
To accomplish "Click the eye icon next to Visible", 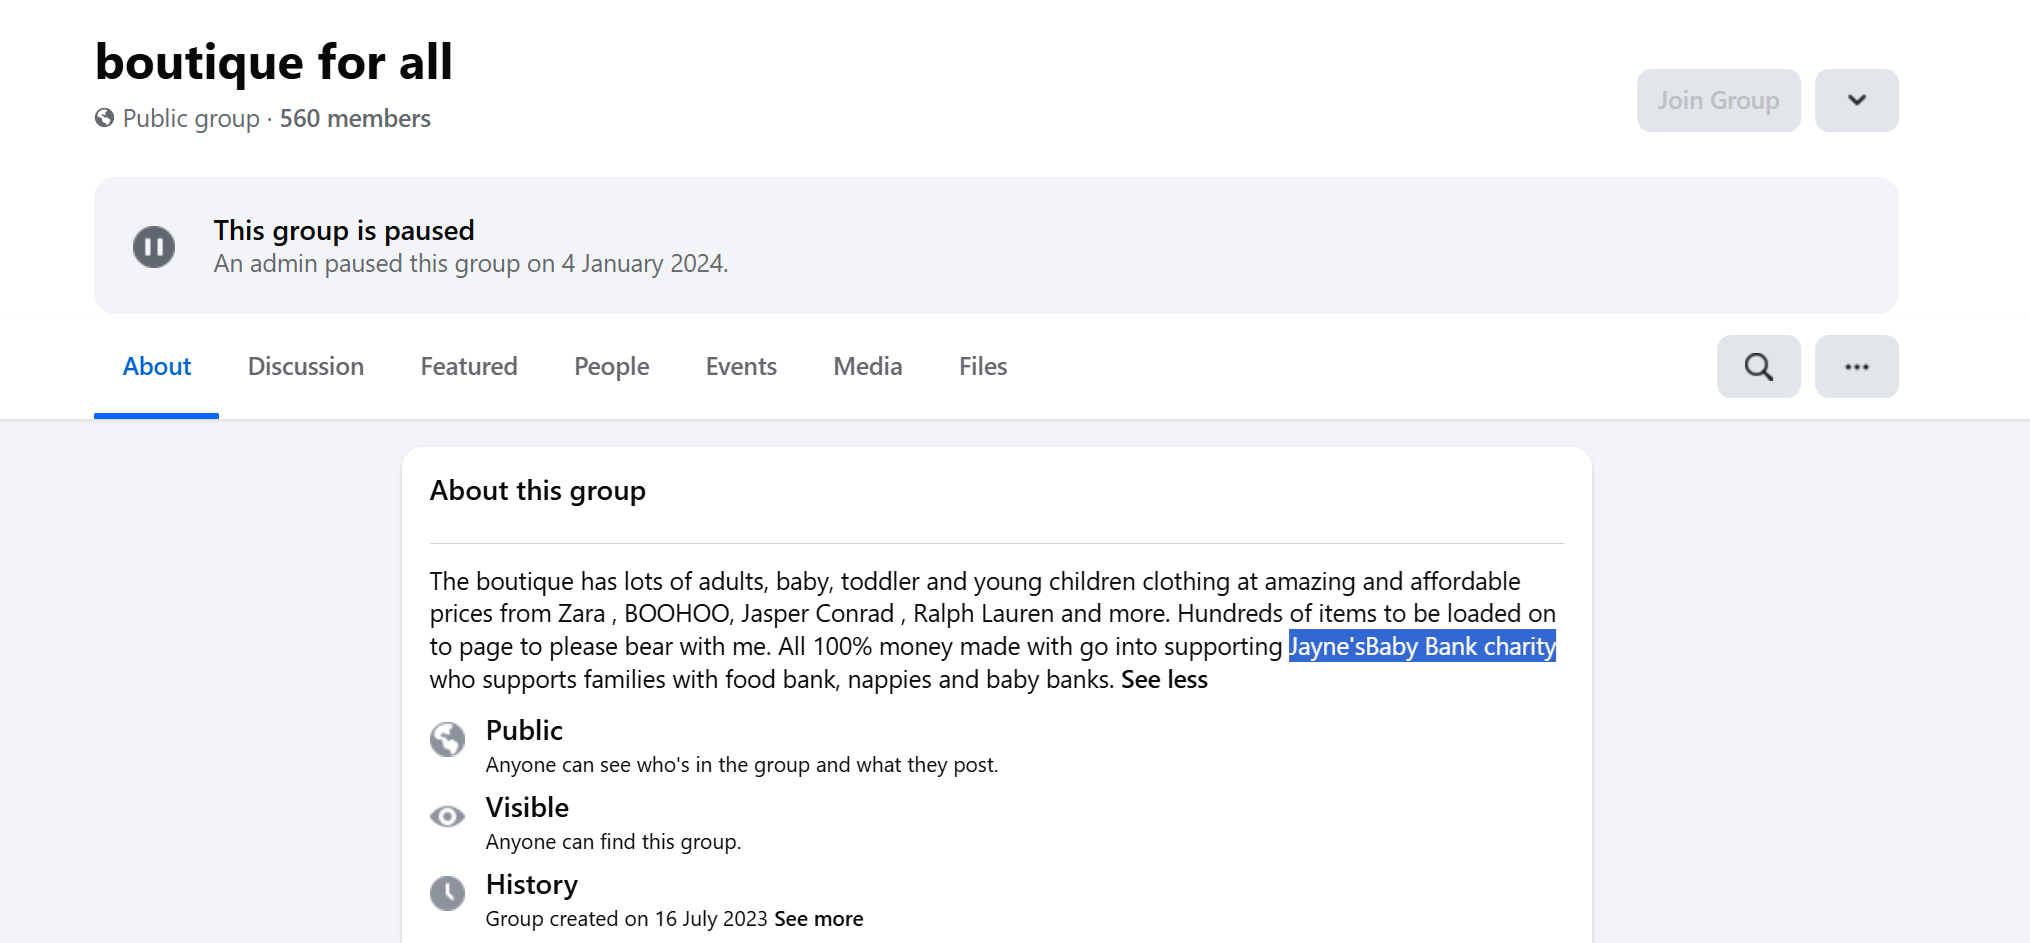I will click(447, 817).
